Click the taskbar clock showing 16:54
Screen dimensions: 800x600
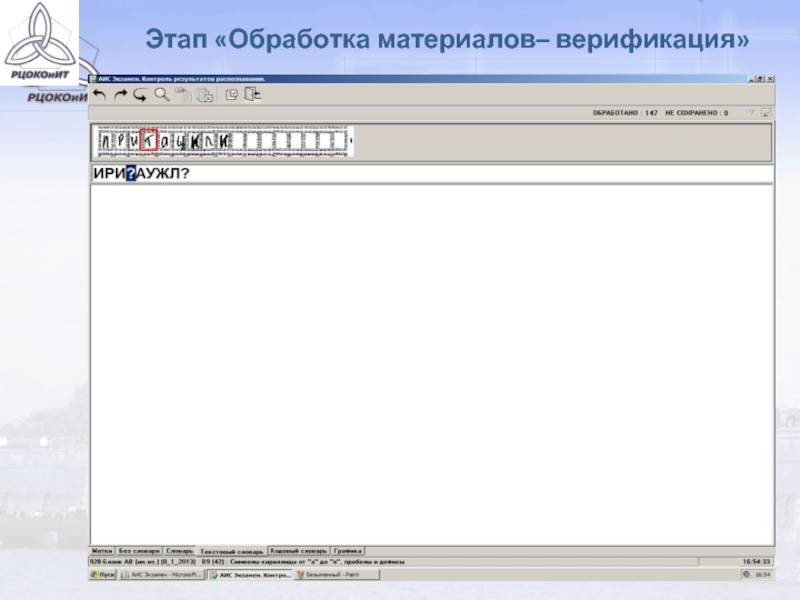tap(762, 574)
